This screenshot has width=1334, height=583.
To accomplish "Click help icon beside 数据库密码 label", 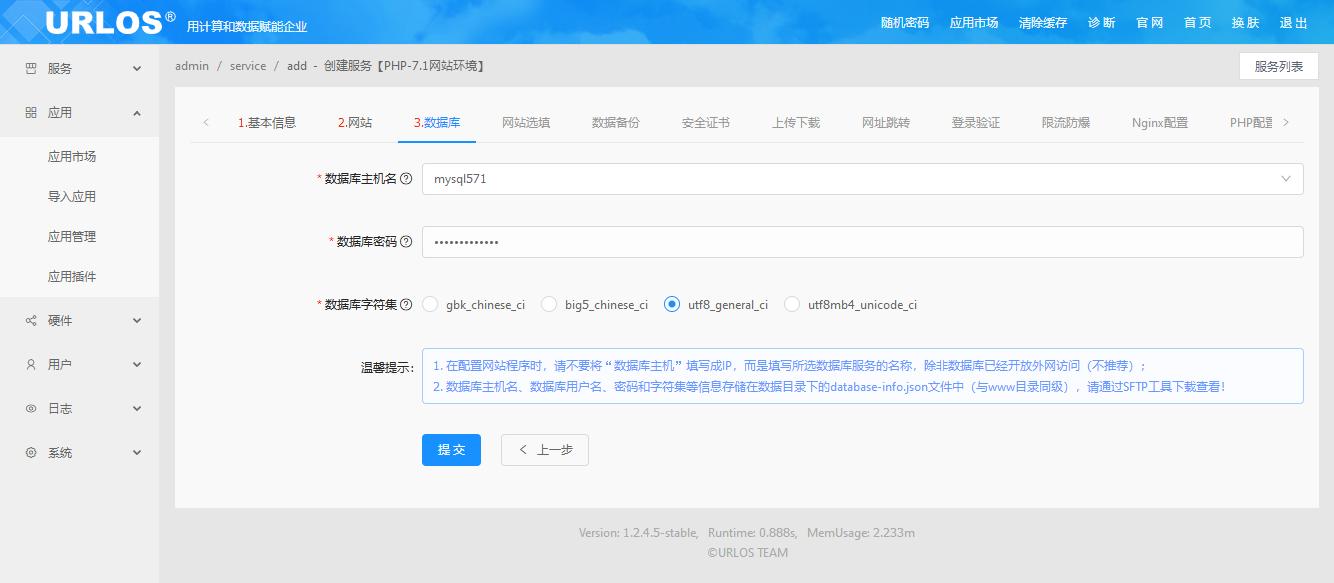I will [x=406, y=242].
